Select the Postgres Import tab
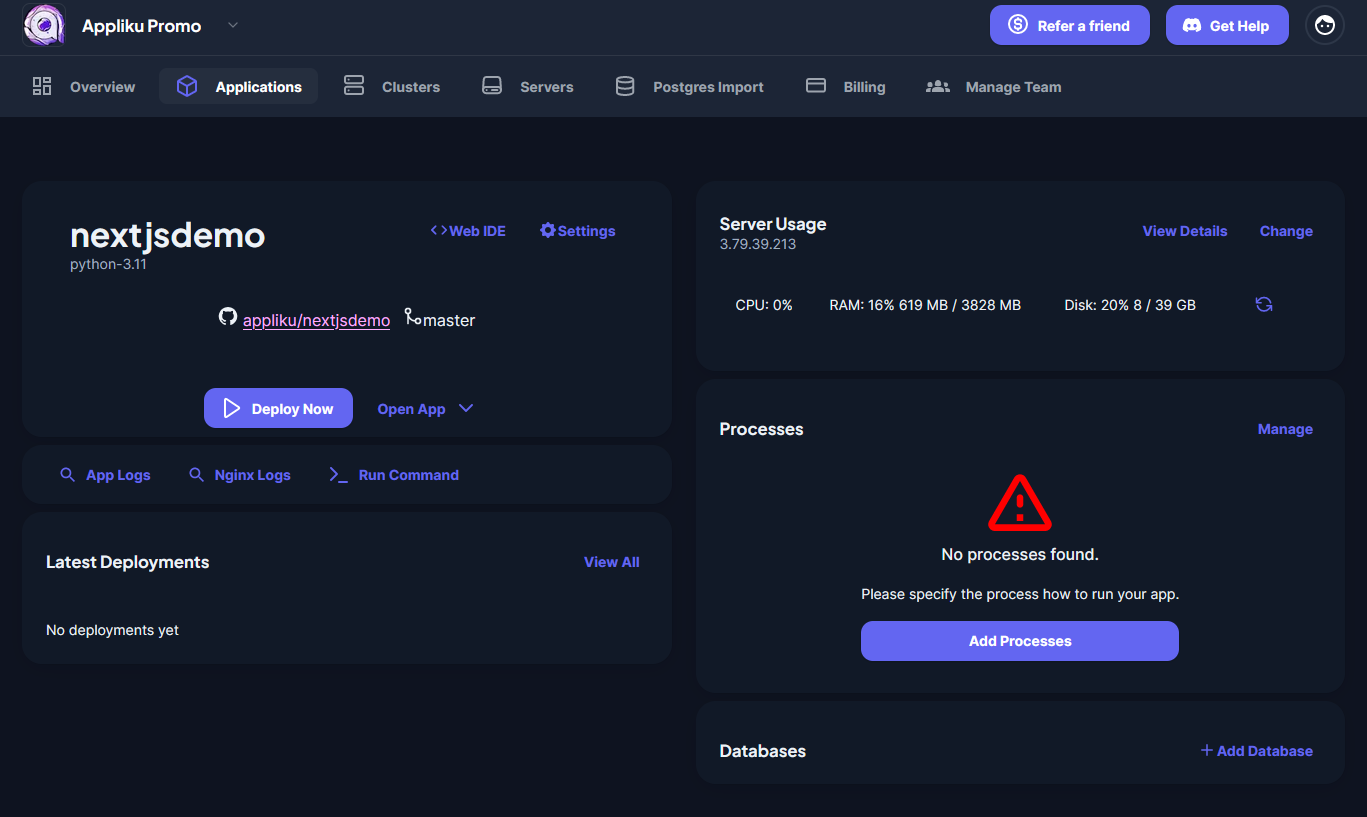The image size is (1367, 817). coord(689,87)
